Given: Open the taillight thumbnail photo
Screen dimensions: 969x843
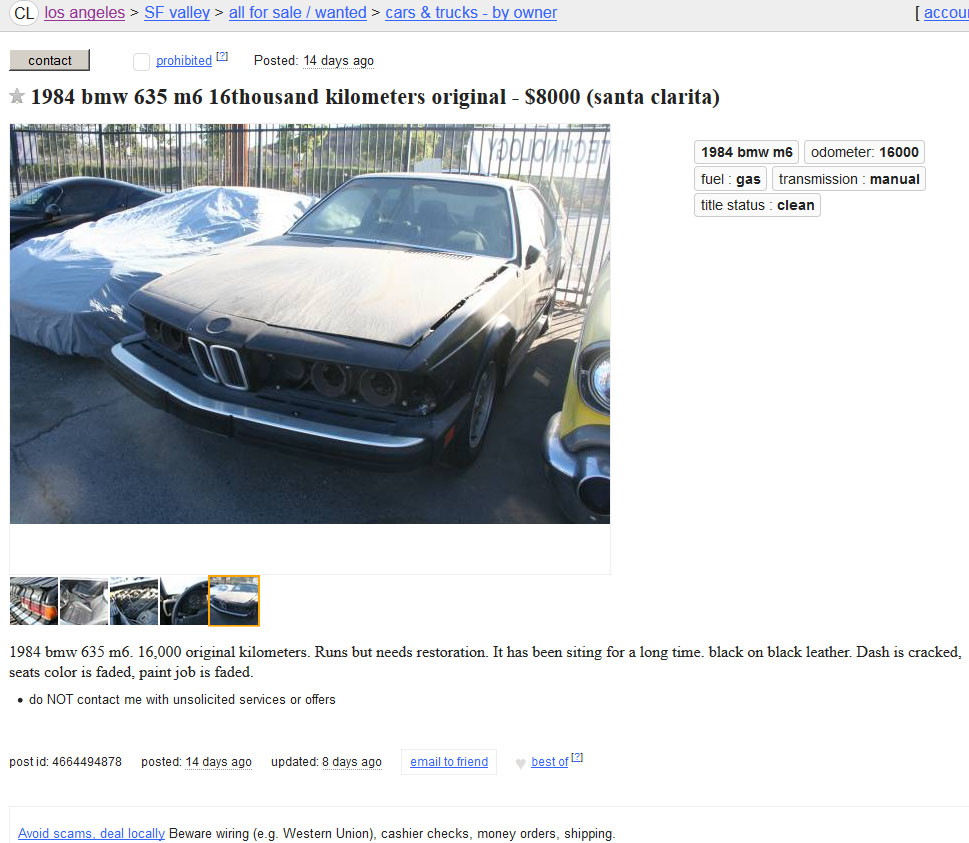Looking at the screenshot, I should 34,601.
